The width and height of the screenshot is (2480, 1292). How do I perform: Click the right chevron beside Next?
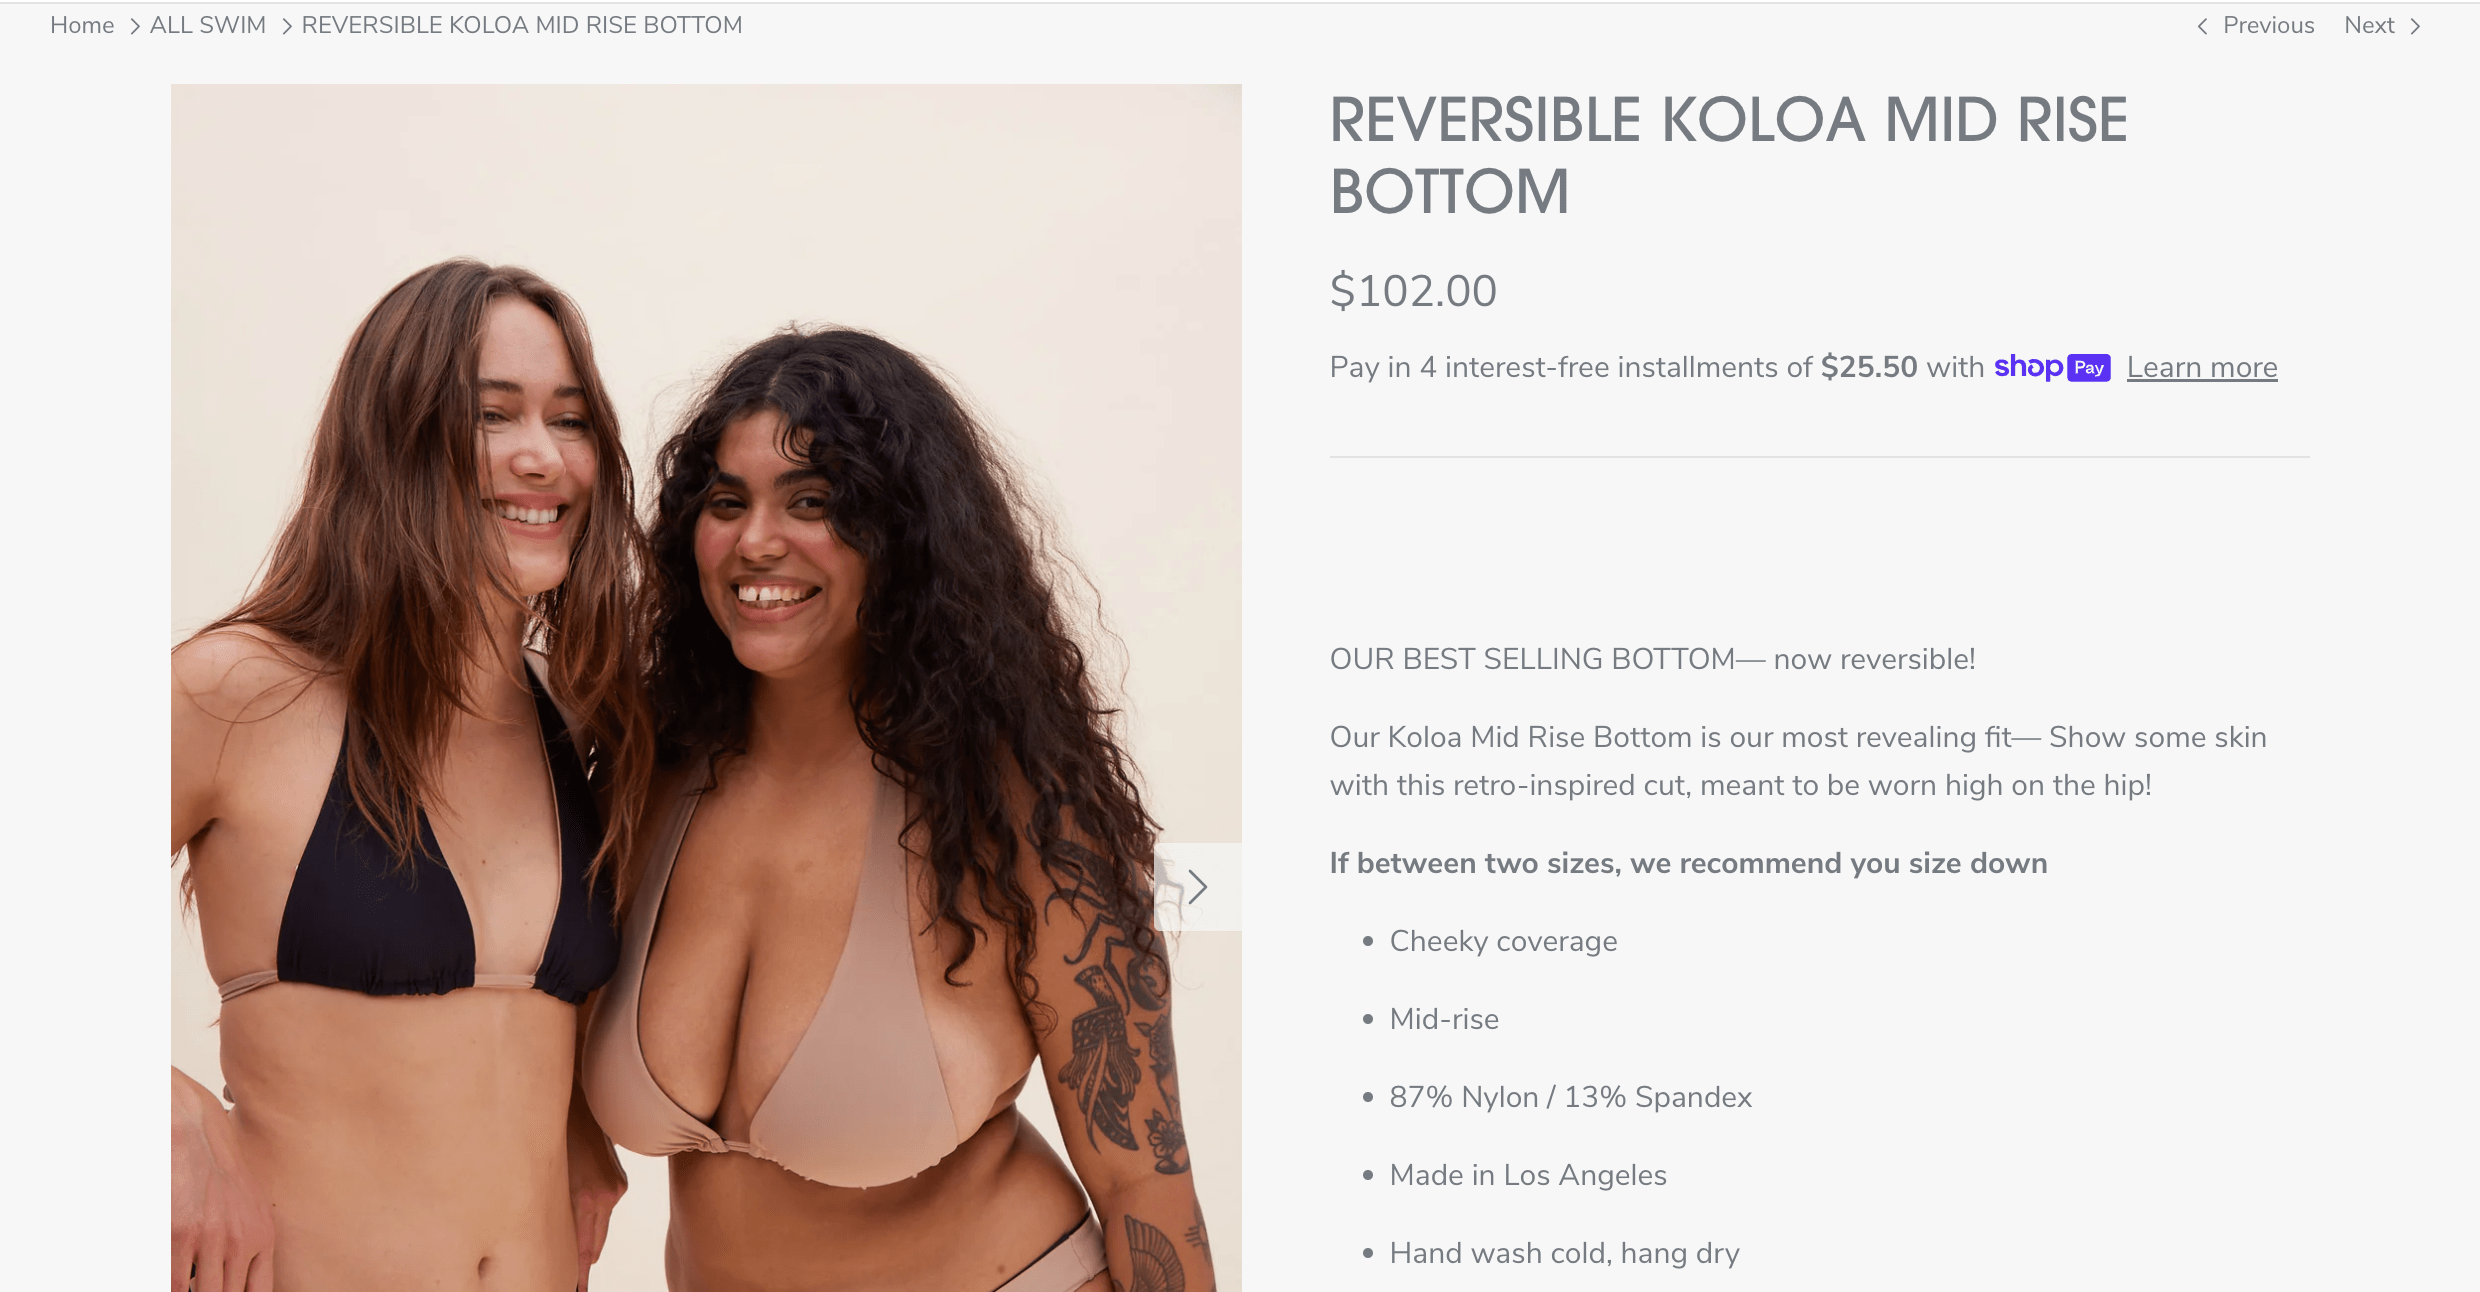tap(2415, 26)
